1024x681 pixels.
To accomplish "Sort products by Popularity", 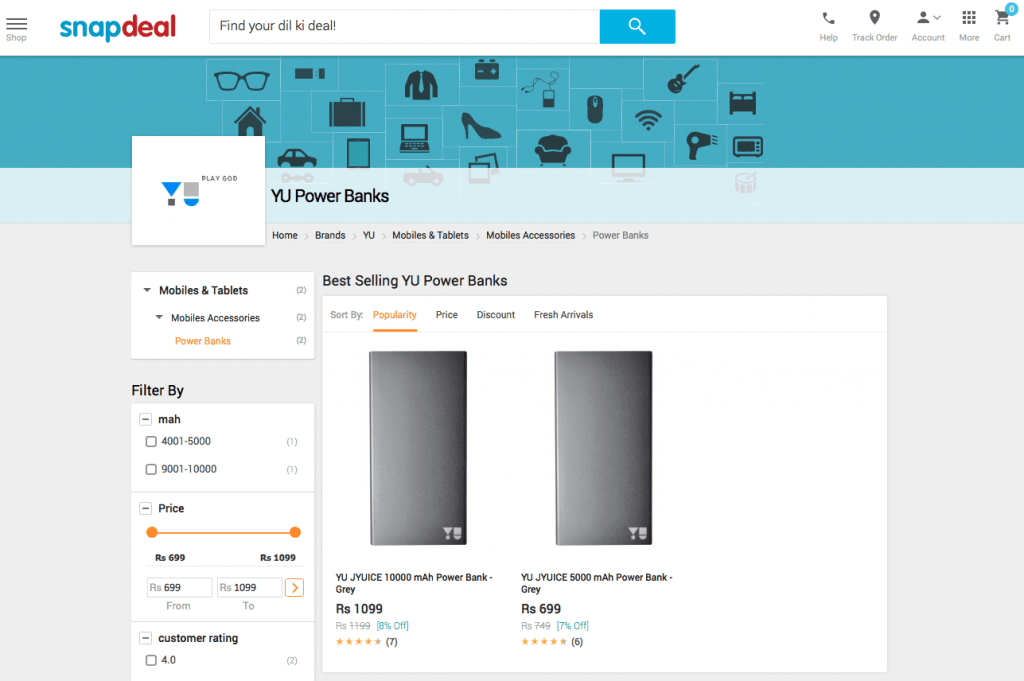I will point(394,315).
